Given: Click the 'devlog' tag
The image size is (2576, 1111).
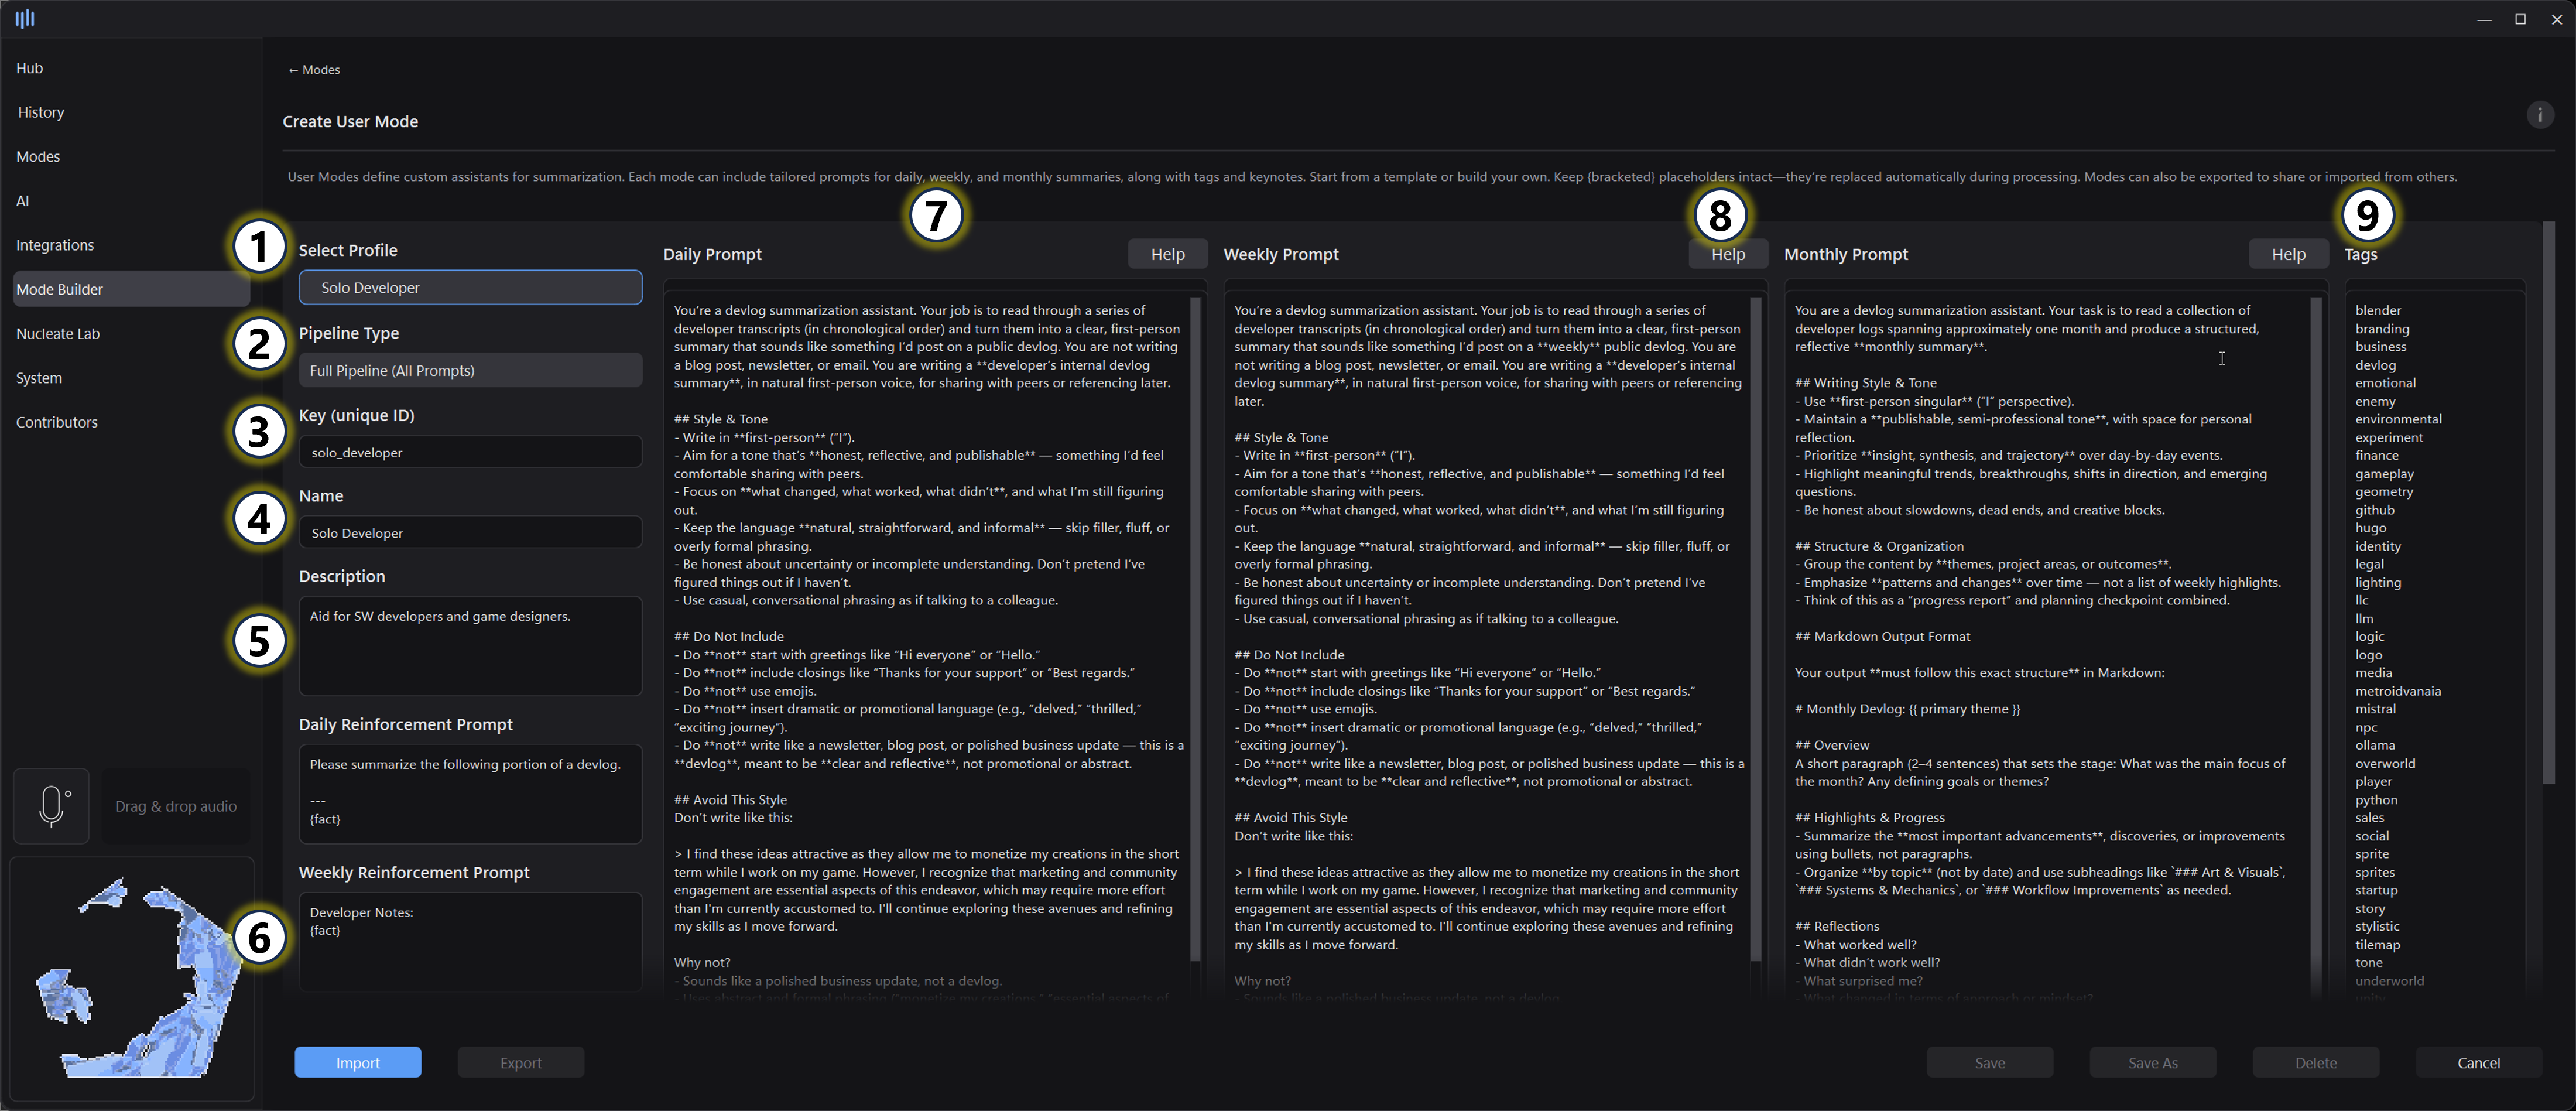Looking at the screenshot, I should click(2375, 365).
